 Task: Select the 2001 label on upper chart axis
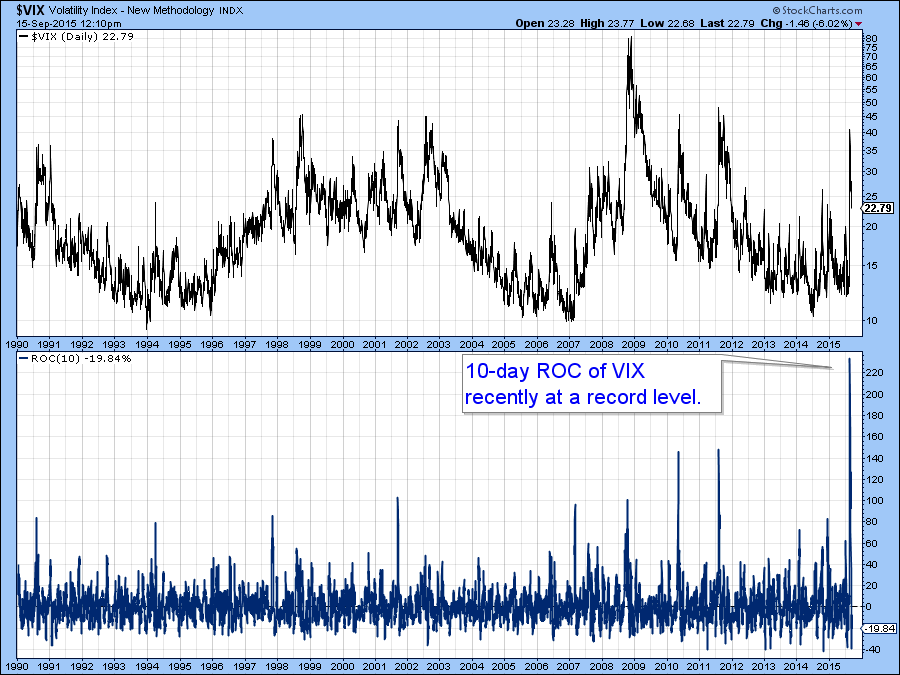[x=374, y=343]
